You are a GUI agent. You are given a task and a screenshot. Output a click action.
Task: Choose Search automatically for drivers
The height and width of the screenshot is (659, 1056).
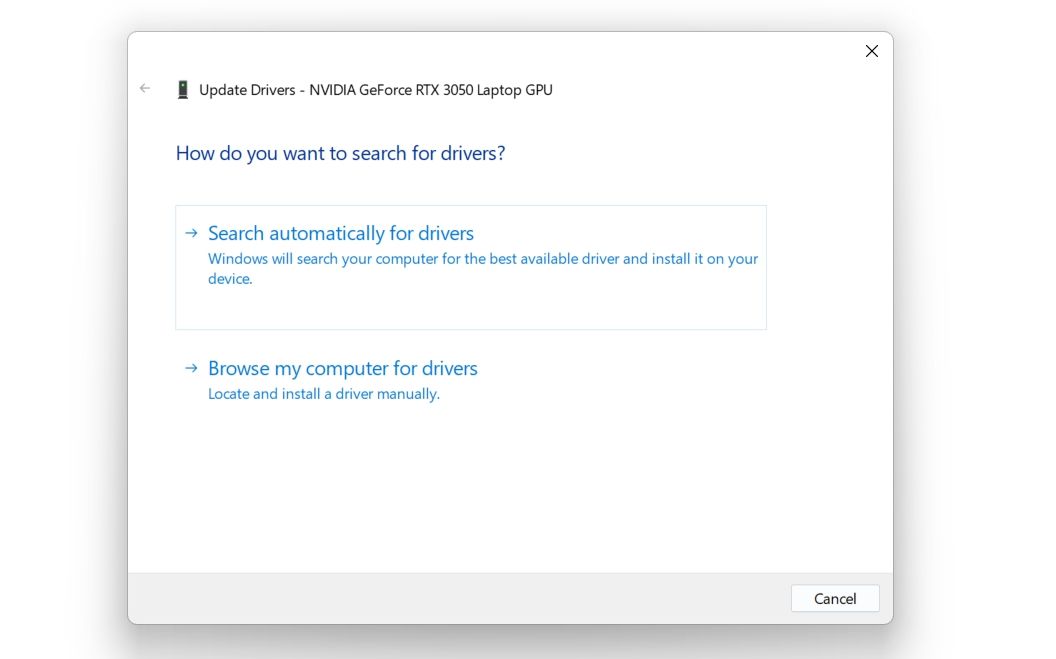point(471,267)
